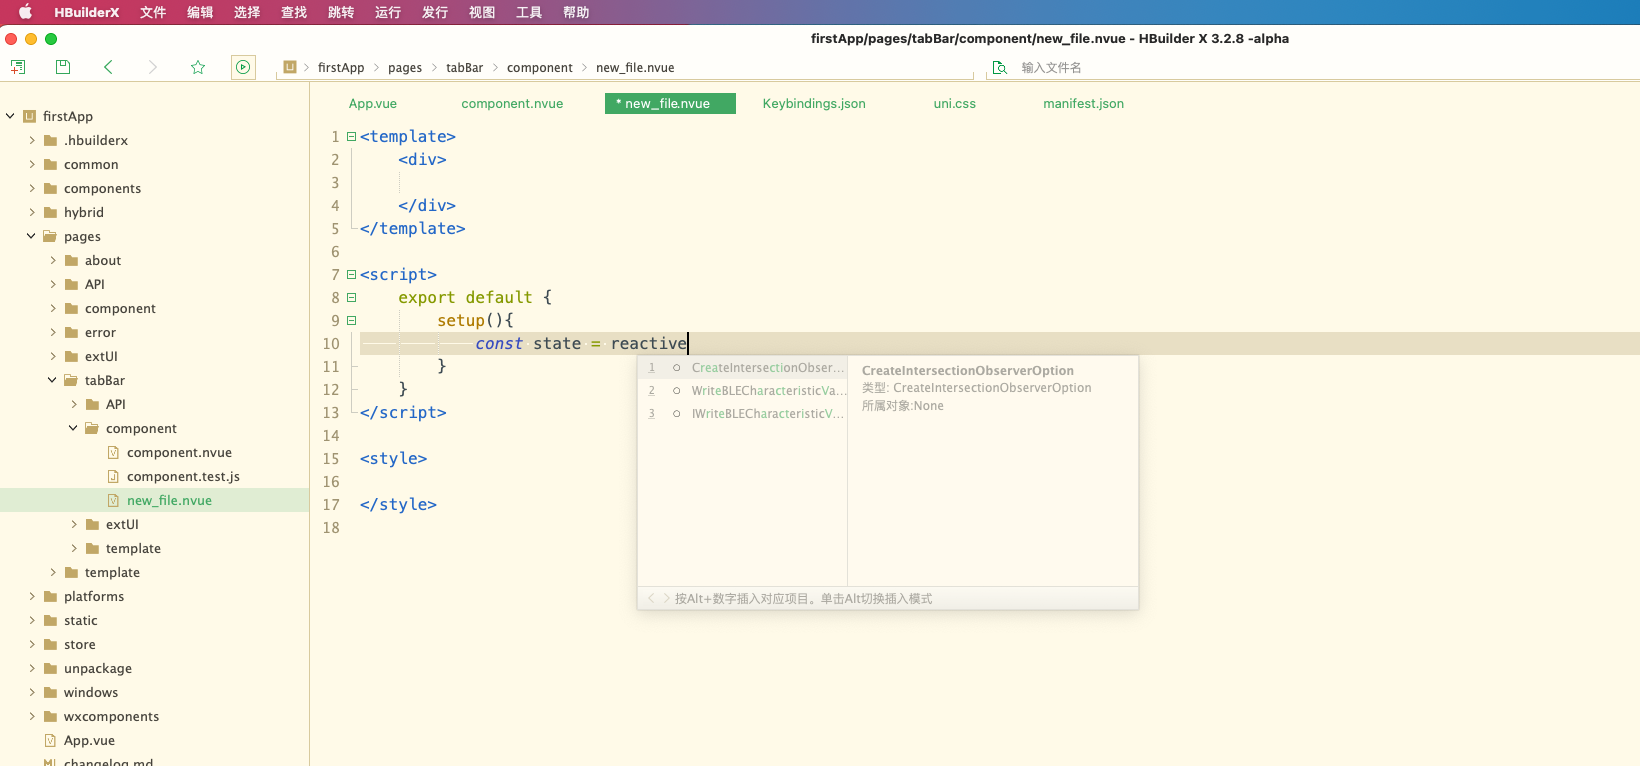Click the green run play icon
Viewport: 1640px width, 766px height.
click(x=243, y=67)
